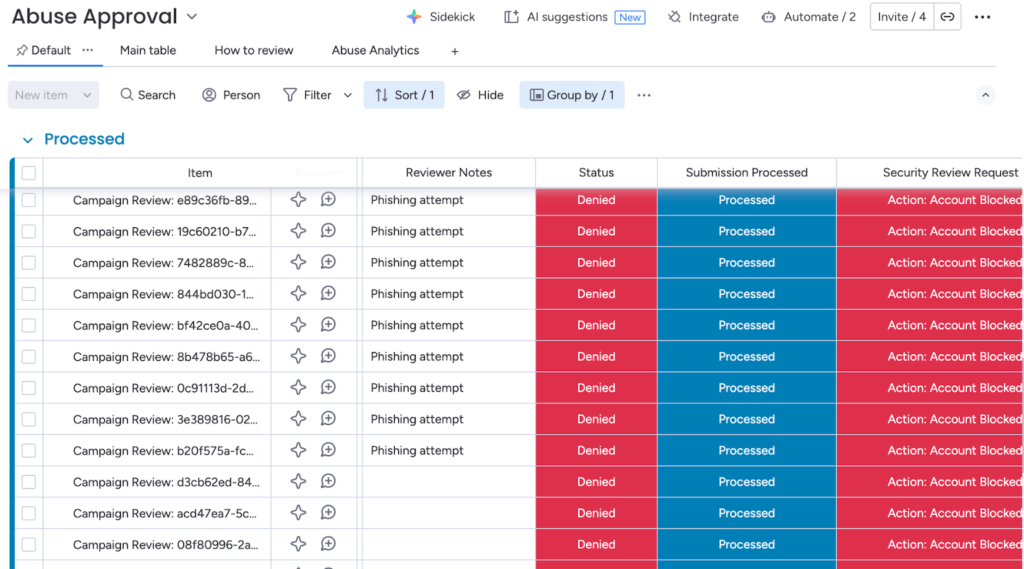Select checkbox for Campaign Review d3cb62ed

[29, 482]
